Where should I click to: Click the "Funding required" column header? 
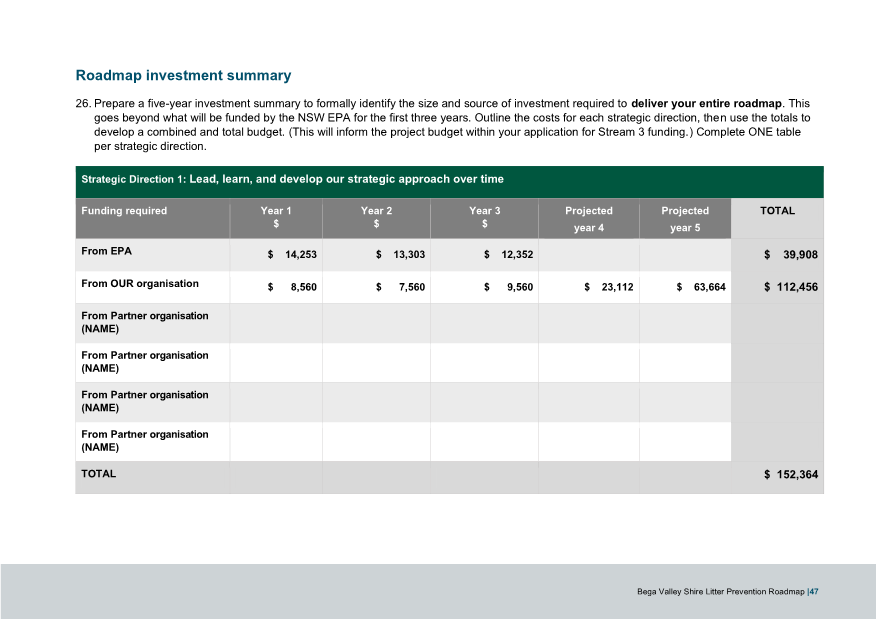coord(124,211)
